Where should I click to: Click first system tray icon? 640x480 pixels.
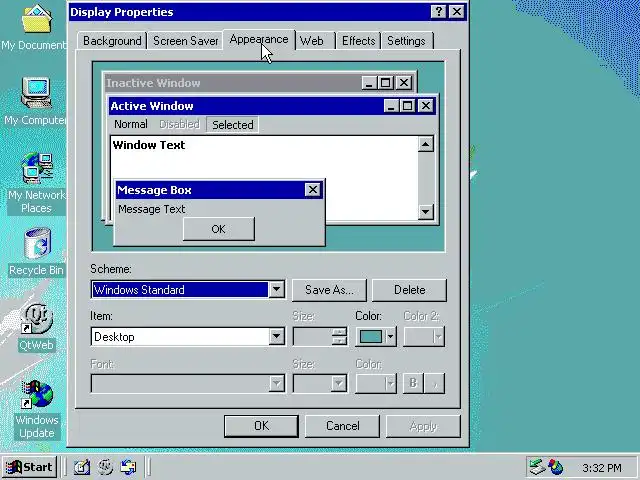537,467
